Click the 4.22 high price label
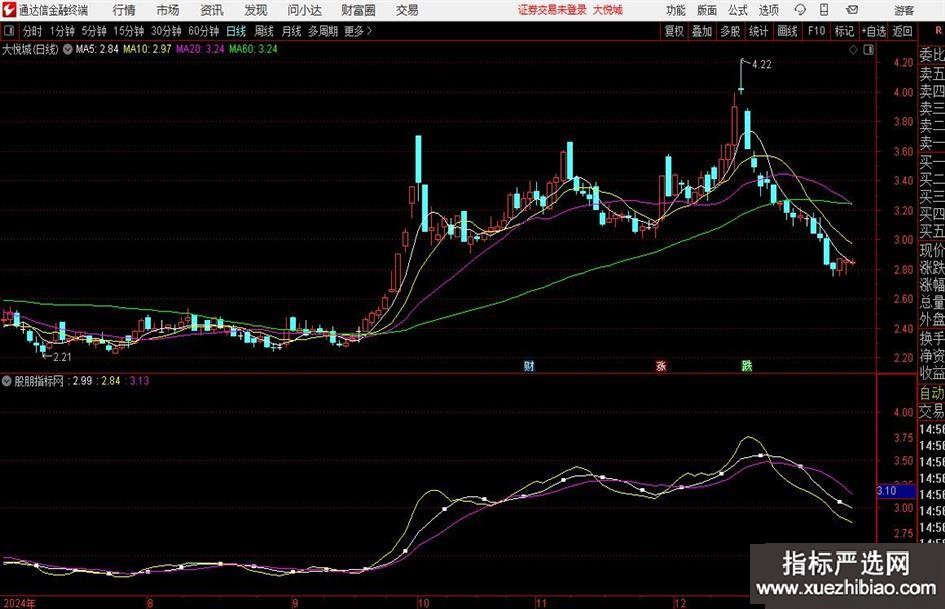The image size is (945, 609). 762,65
